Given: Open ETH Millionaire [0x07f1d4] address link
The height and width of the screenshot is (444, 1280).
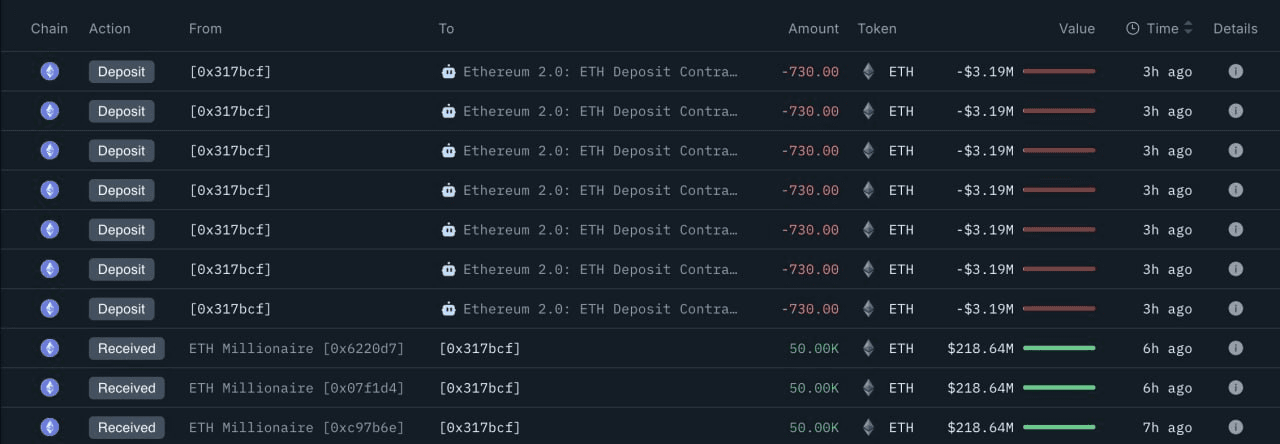Looking at the screenshot, I should pos(297,388).
